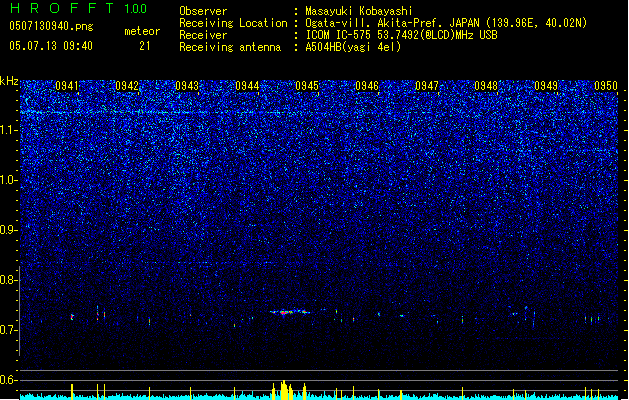Click the 0949 time marker

click(546, 86)
